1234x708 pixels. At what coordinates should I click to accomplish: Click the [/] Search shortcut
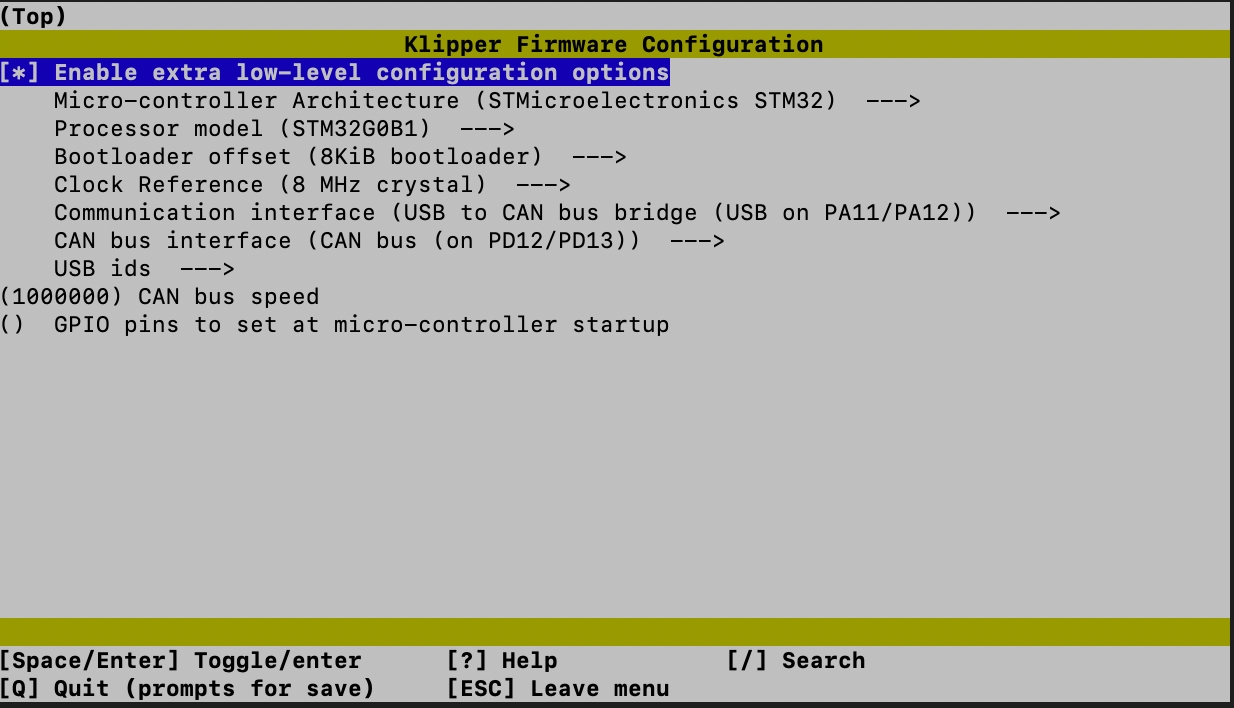[795, 661]
